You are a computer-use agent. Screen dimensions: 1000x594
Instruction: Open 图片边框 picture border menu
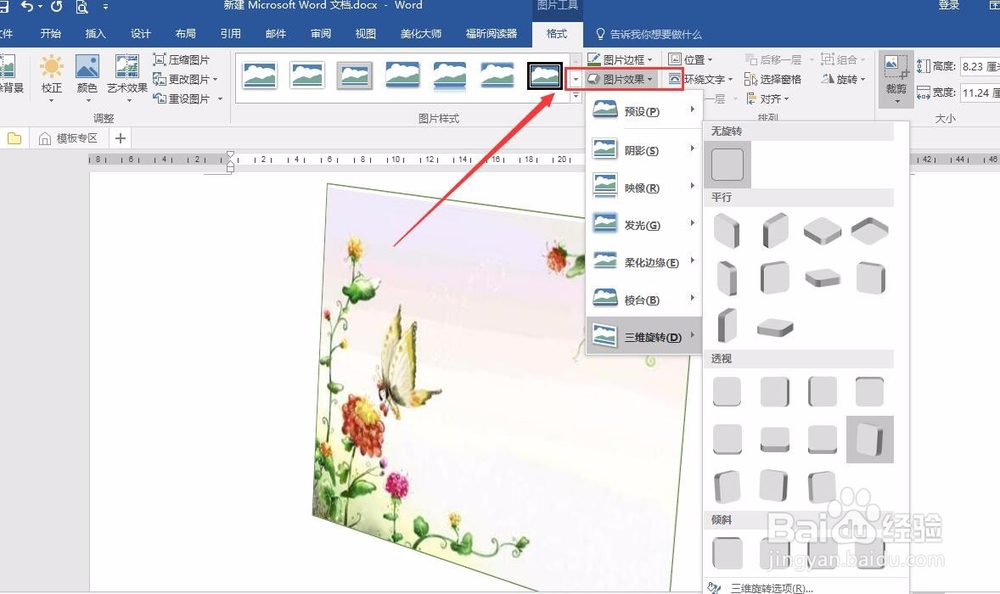(x=620, y=59)
